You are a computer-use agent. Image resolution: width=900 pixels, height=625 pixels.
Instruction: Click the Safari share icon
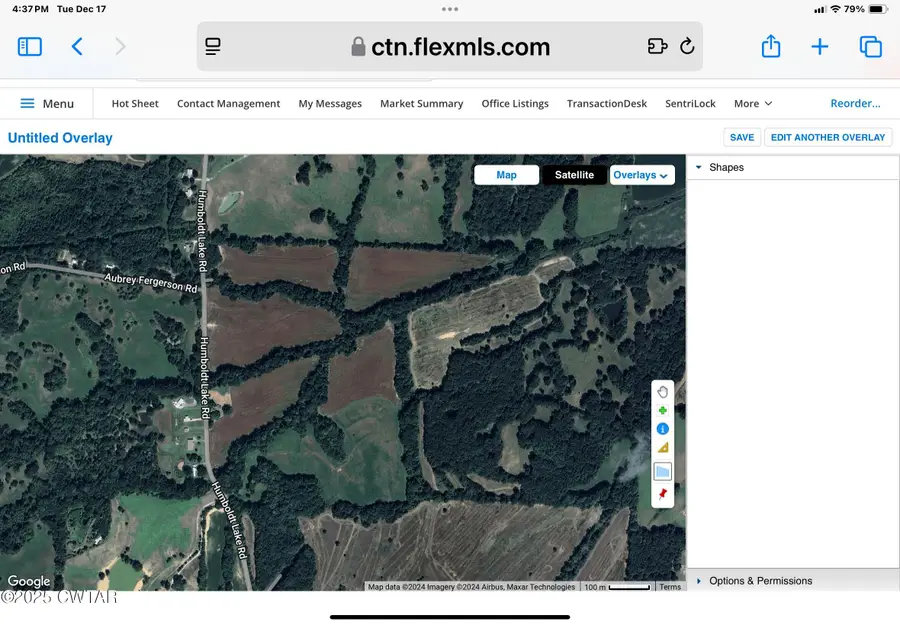click(x=770, y=46)
